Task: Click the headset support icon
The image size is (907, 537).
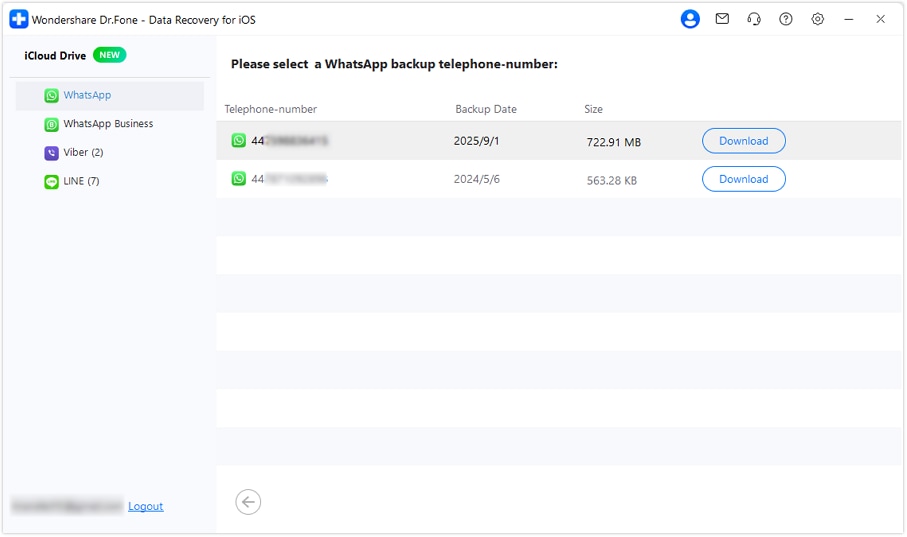Action: 754,19
